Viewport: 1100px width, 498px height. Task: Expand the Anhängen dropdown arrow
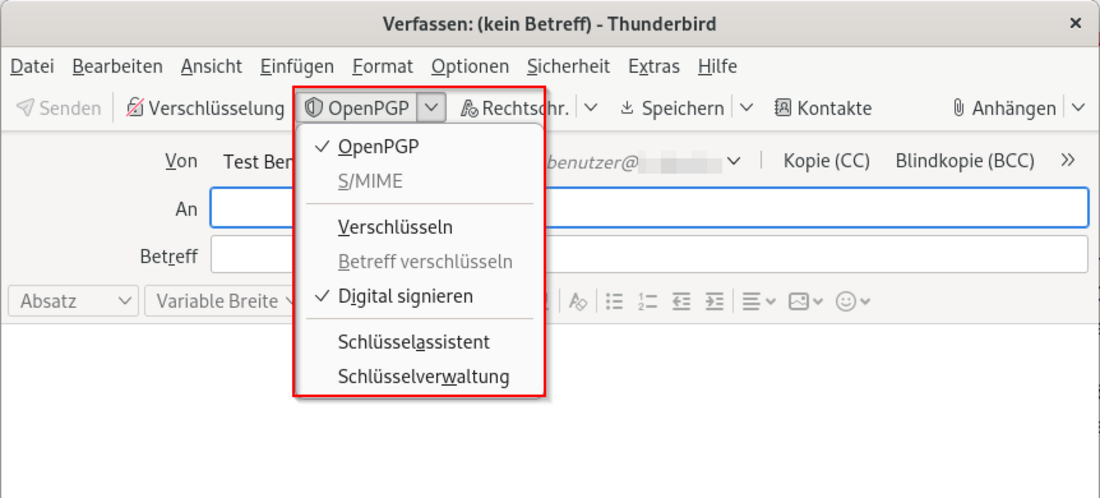click(x=1078, y=108)
